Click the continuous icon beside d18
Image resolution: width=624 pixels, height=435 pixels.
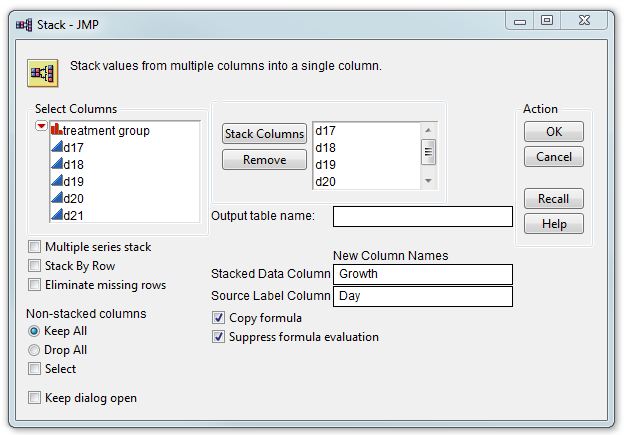[56, 164]
